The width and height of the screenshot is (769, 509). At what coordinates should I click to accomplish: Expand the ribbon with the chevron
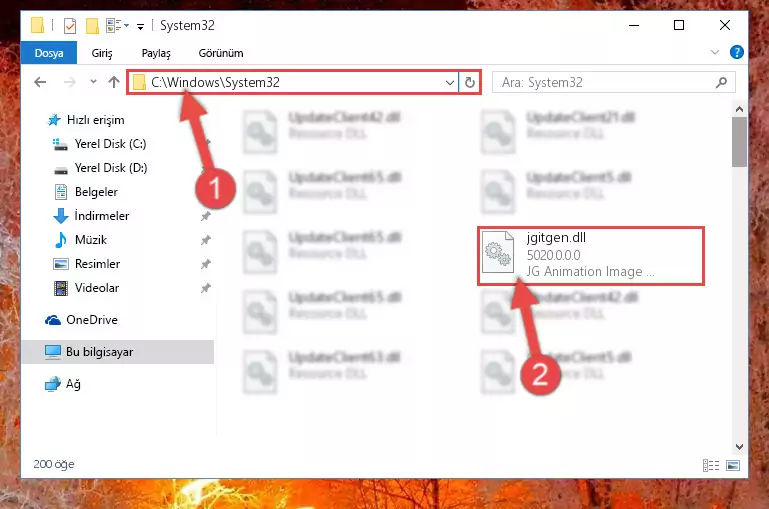[x=715, y=52]
